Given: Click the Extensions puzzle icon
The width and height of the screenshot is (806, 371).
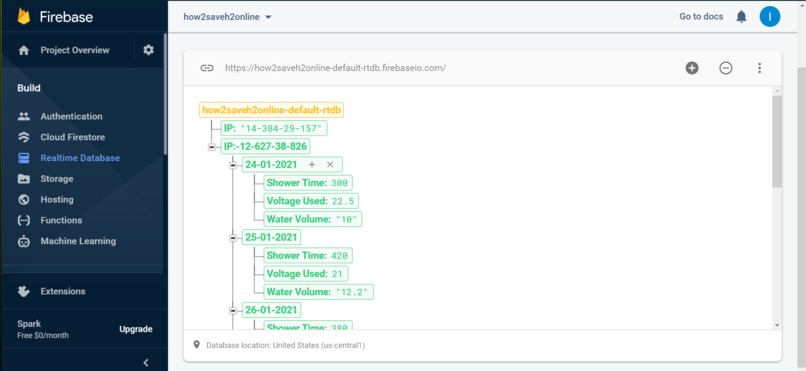Looking at the screenshot, I should click(x=24, y=291).
